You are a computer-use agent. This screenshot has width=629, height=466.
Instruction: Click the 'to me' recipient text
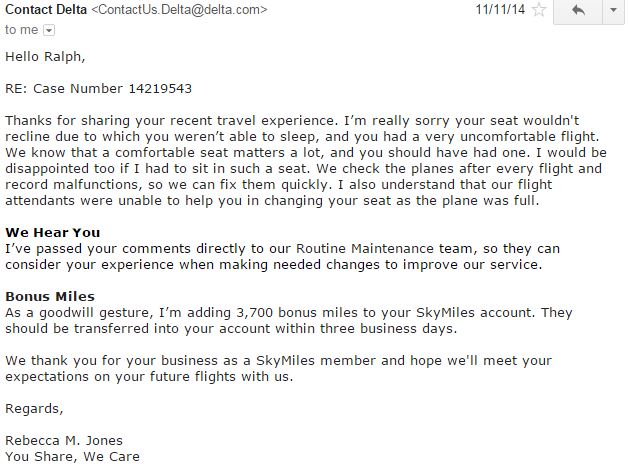[22, 31]
